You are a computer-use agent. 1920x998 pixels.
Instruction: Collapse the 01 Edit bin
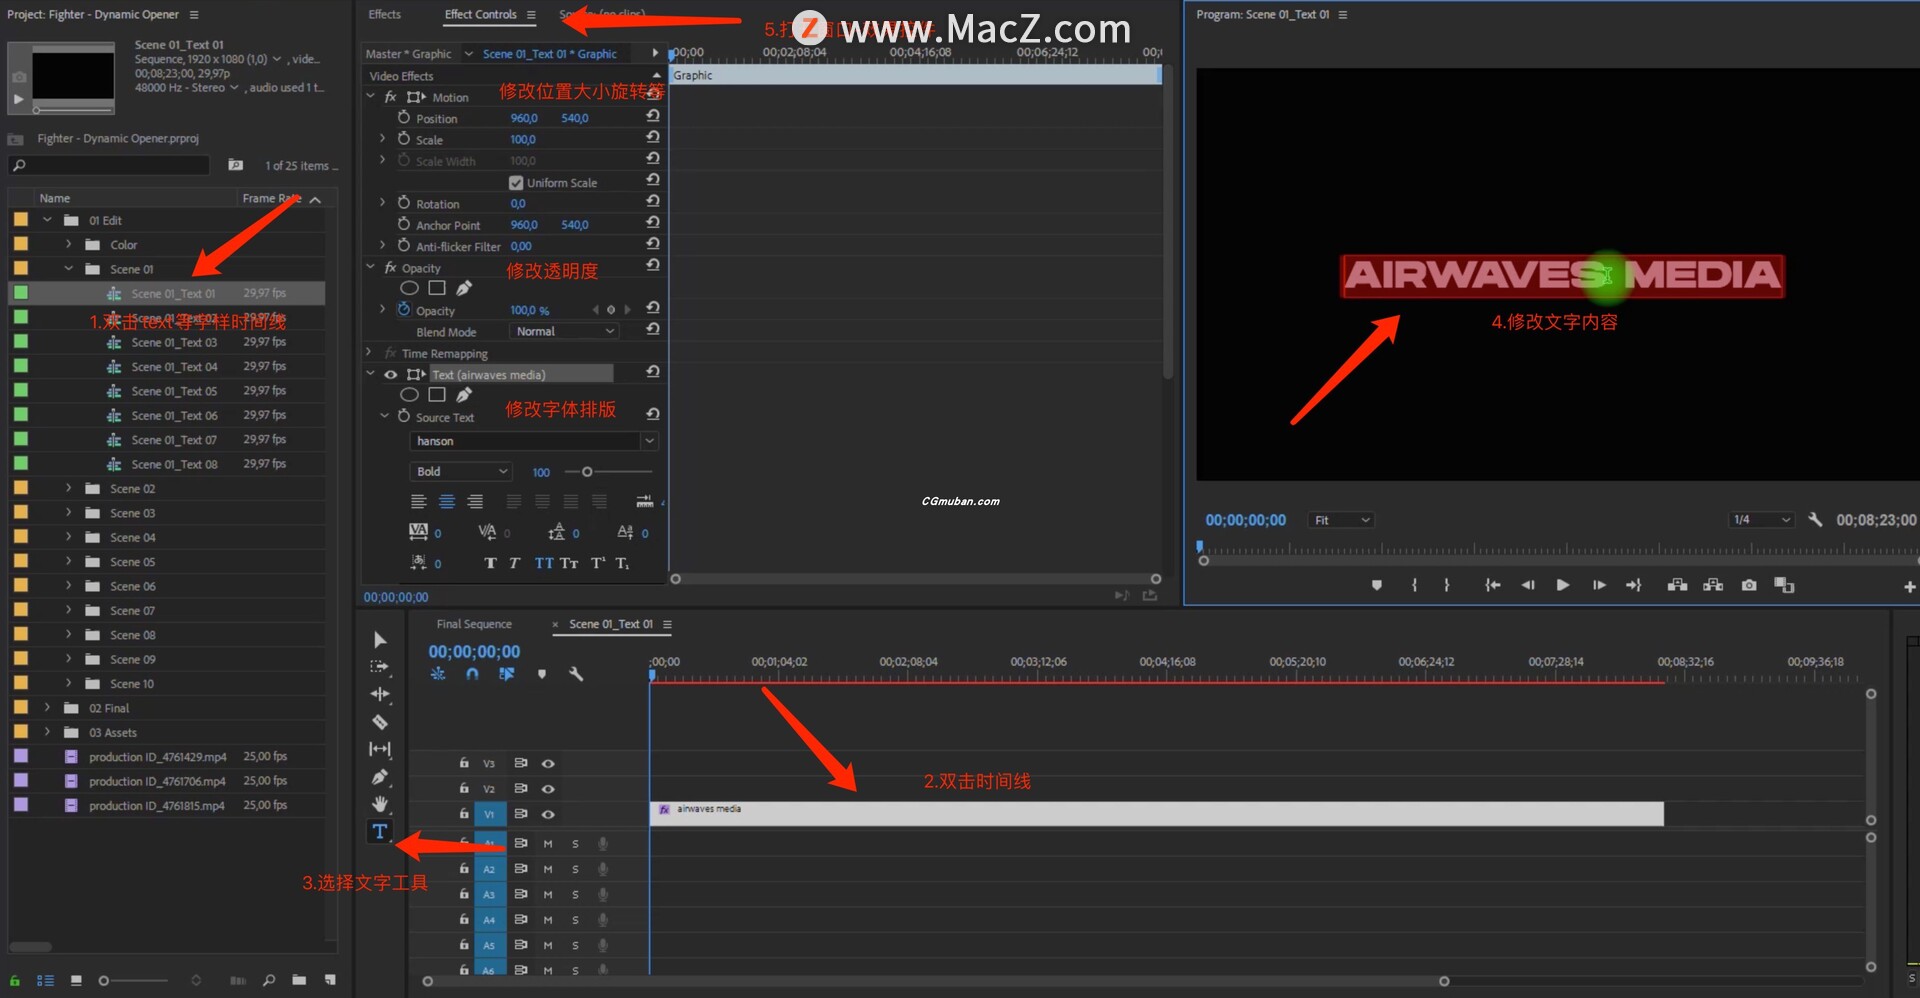[47, 220]
